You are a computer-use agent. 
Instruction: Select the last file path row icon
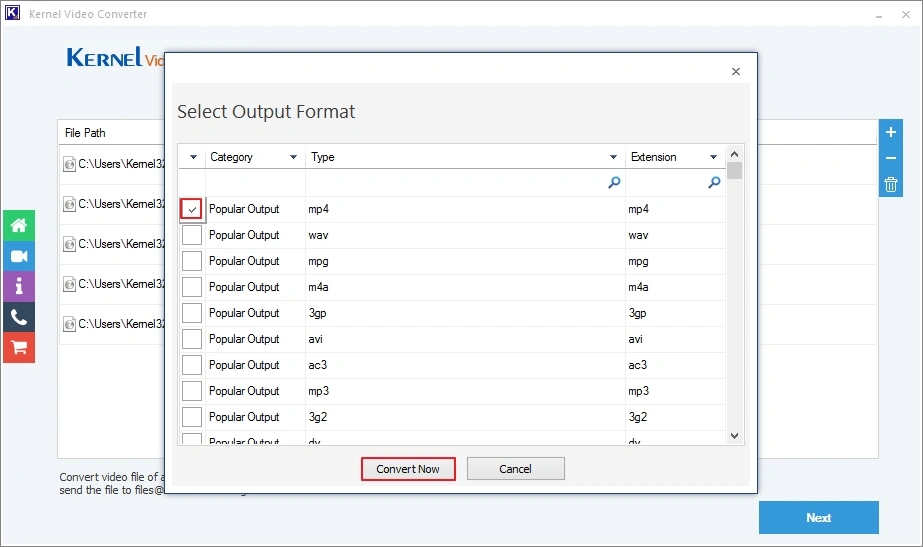point(69,324)
